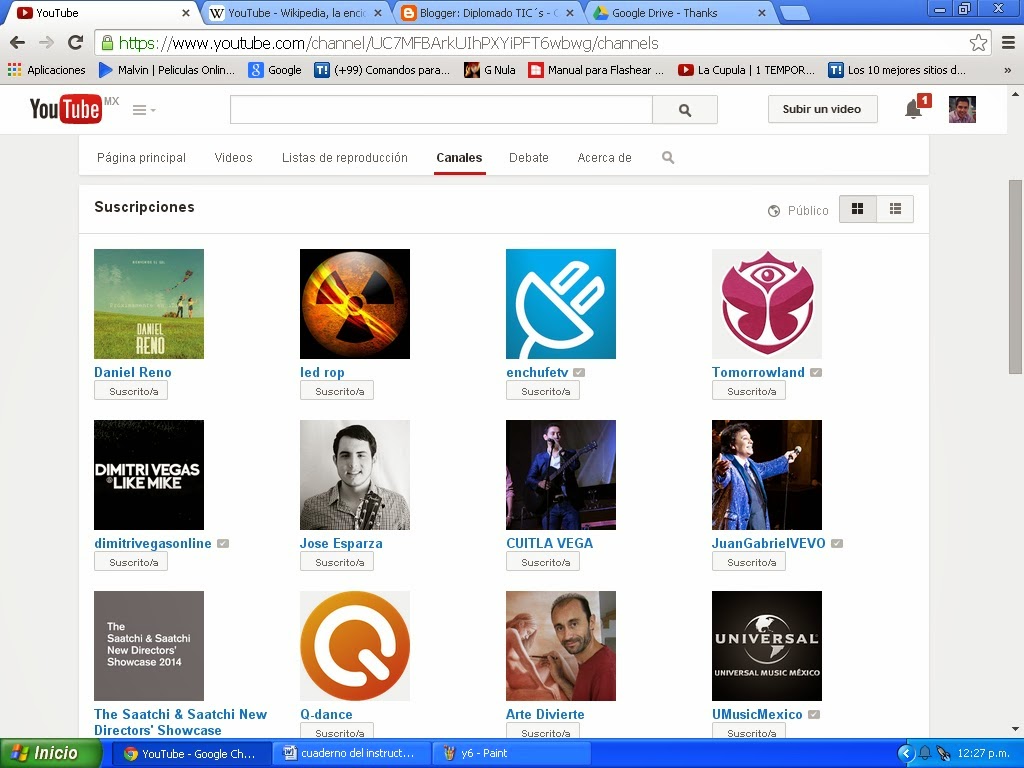Open the led rop radioactive thumbnail

[x=355, y=304]
